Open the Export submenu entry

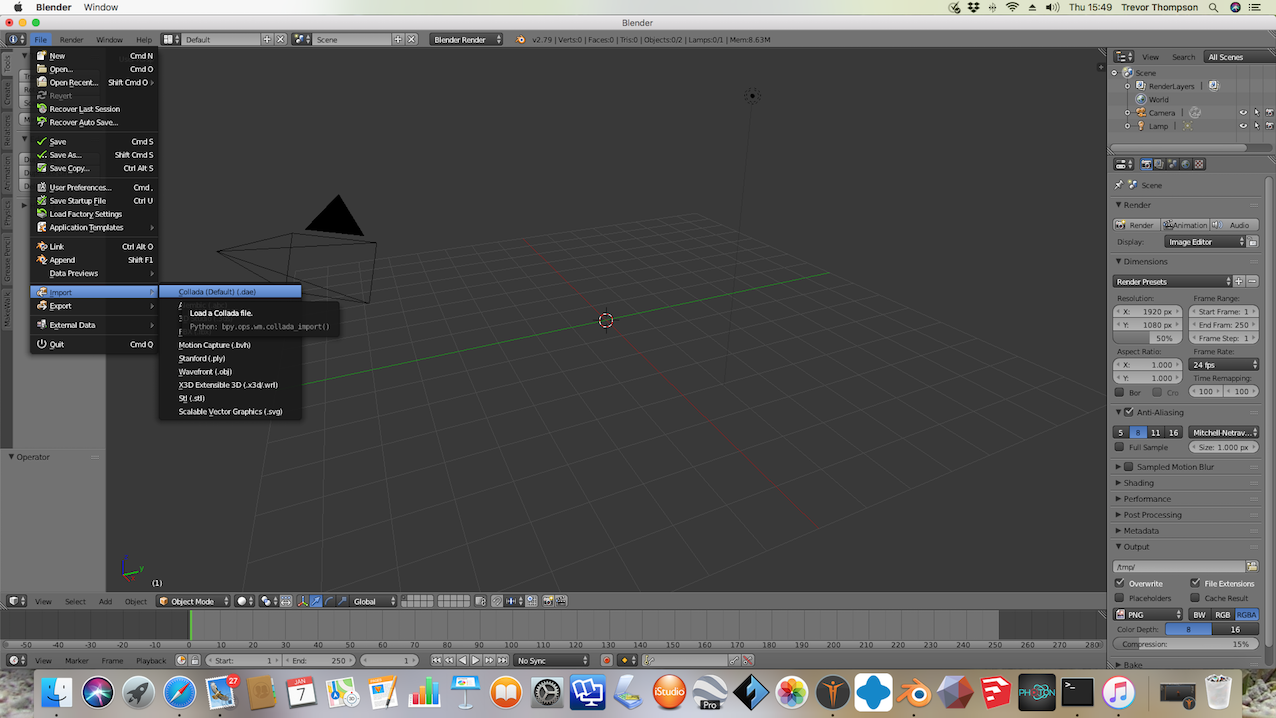coord(94,306)
